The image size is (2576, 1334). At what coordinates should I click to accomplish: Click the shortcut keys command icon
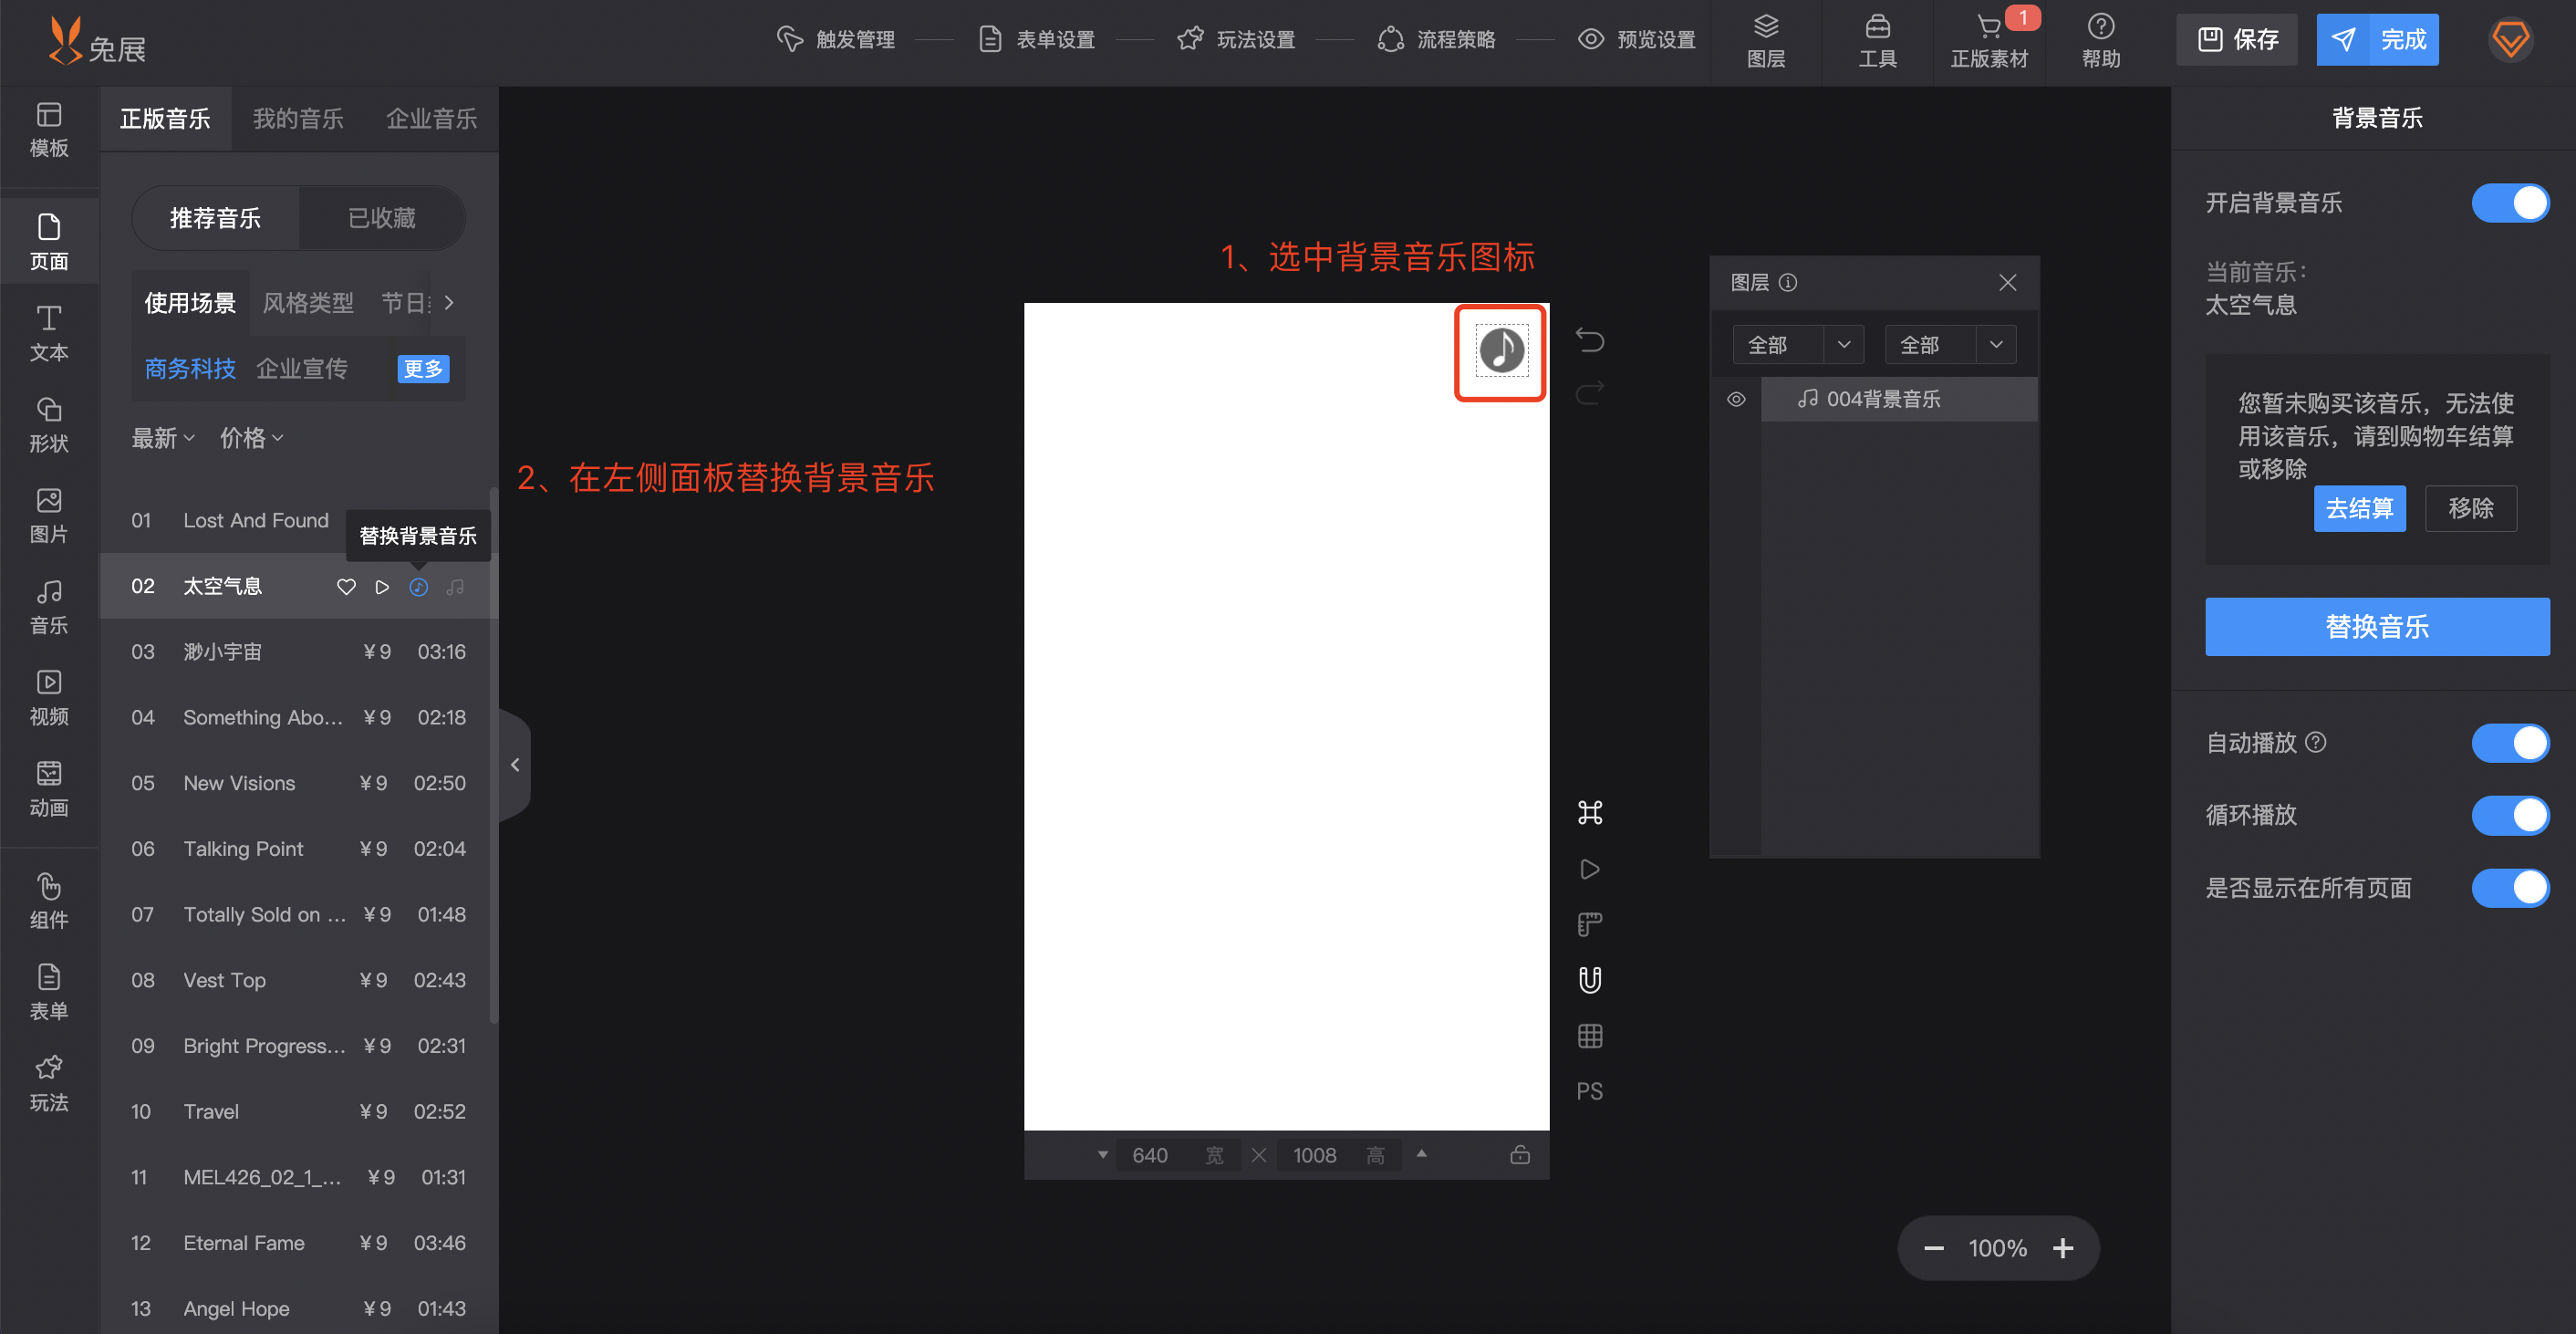click(x=1590, y=812)
